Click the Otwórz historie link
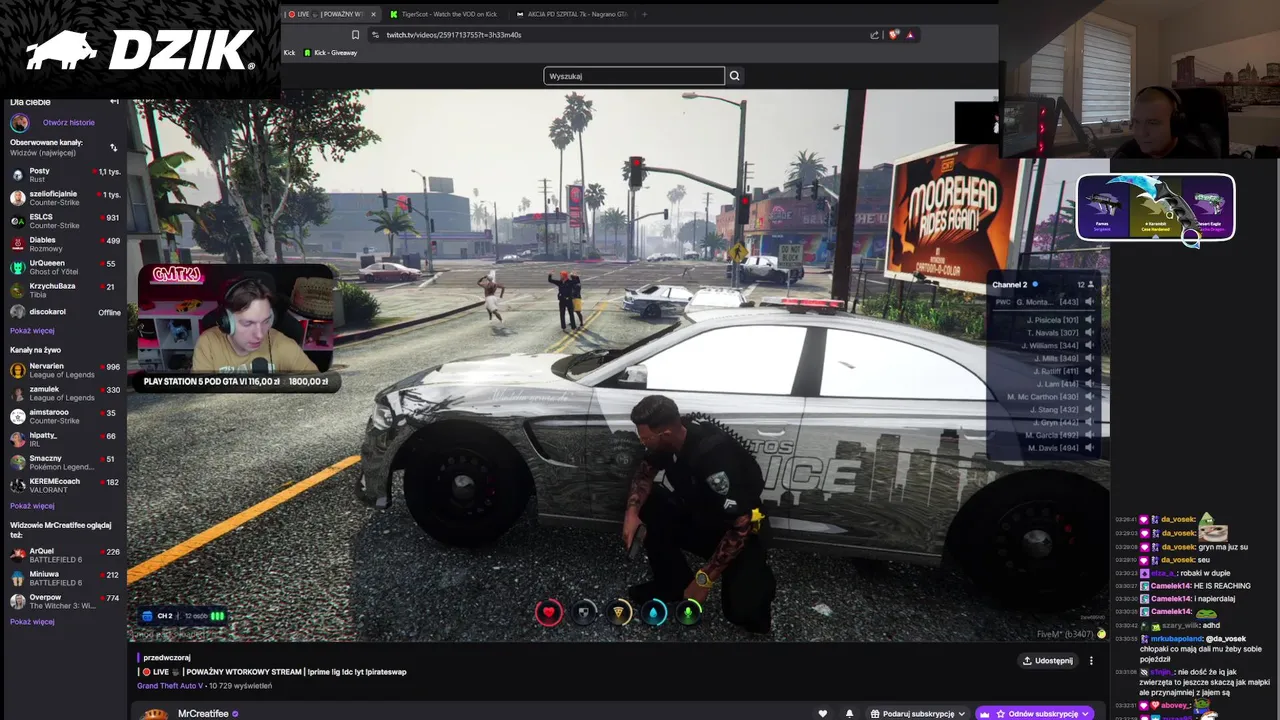This screenshot has width=1280, height=720. click(x=69, y=123)
